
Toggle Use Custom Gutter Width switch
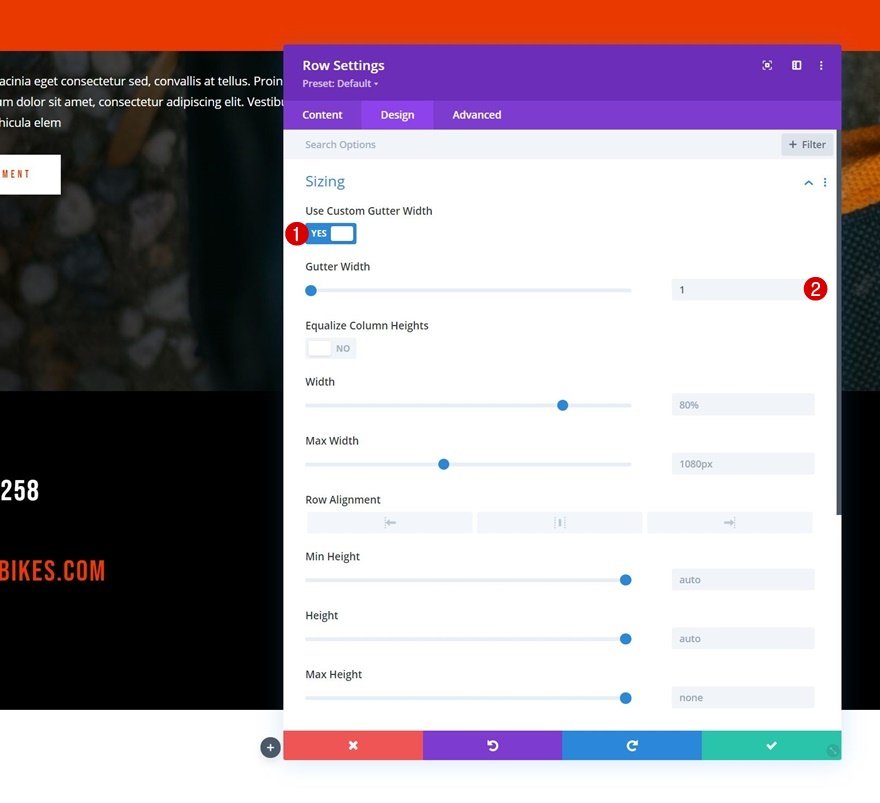coord(331,233)
